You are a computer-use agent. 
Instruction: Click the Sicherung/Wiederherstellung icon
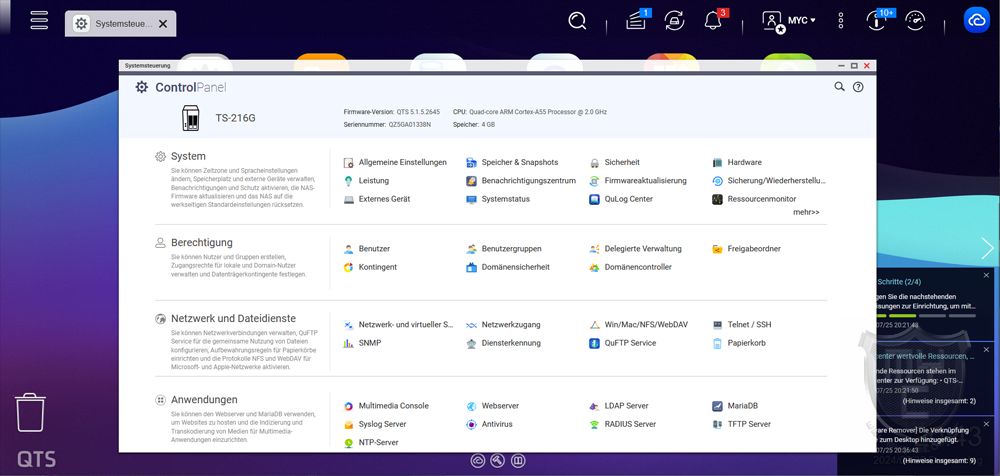[717, 181]
